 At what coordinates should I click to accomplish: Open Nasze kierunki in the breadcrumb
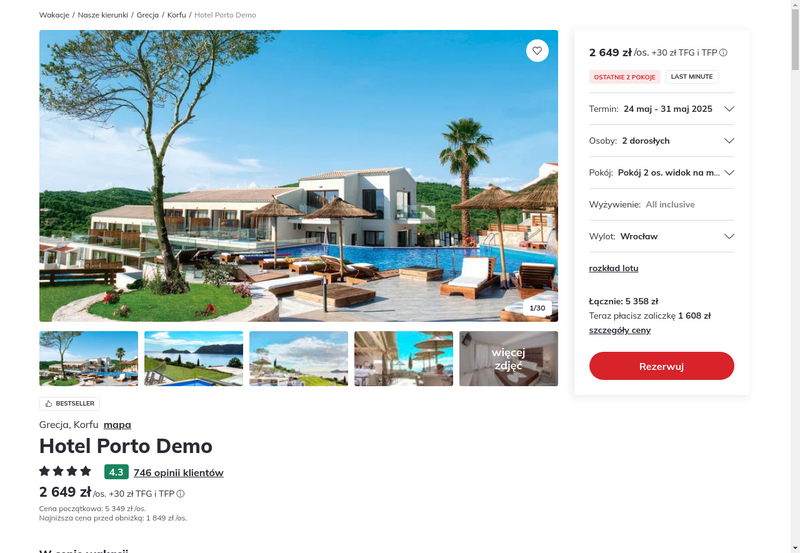click(103, 15)
